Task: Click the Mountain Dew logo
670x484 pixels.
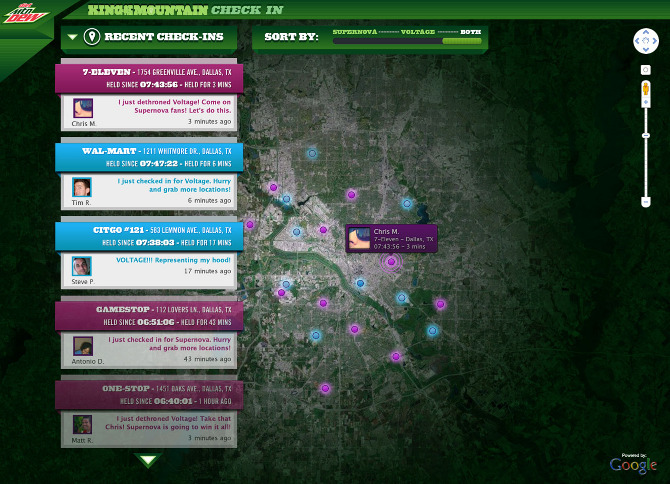Action: (x=25, y=14)
